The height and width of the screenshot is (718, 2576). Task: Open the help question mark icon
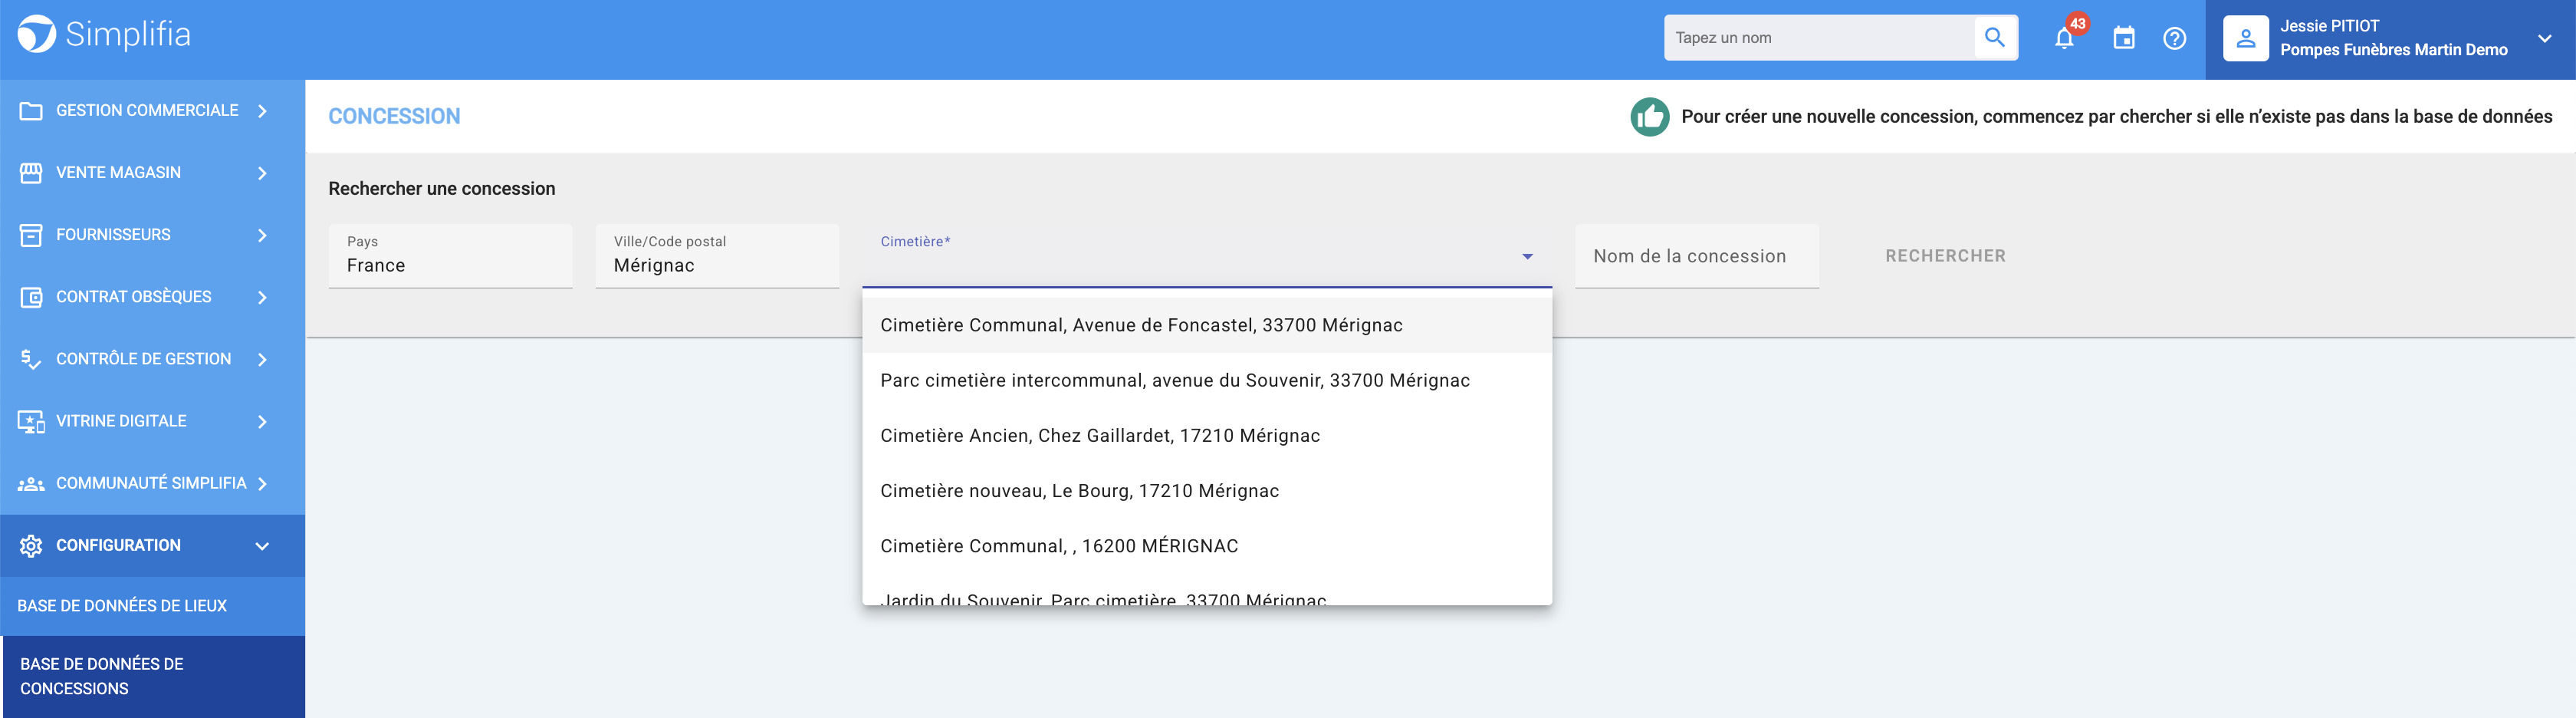pyautogui.click(x=2174, y=38)
